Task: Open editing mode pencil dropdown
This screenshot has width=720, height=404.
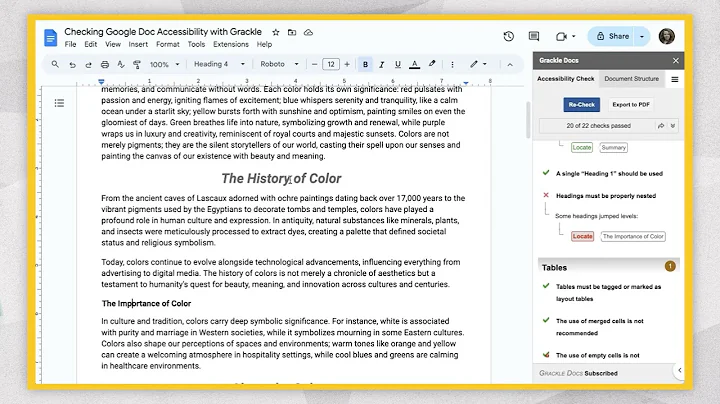Action: (478, 64)
